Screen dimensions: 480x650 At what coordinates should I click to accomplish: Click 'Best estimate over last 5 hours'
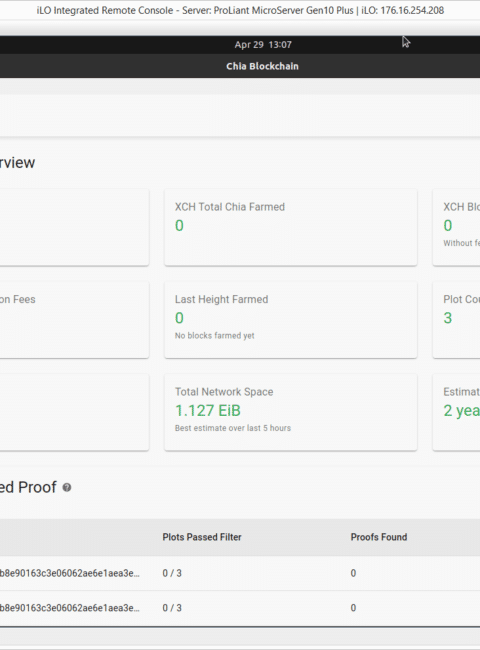click(x=233, y=428)
